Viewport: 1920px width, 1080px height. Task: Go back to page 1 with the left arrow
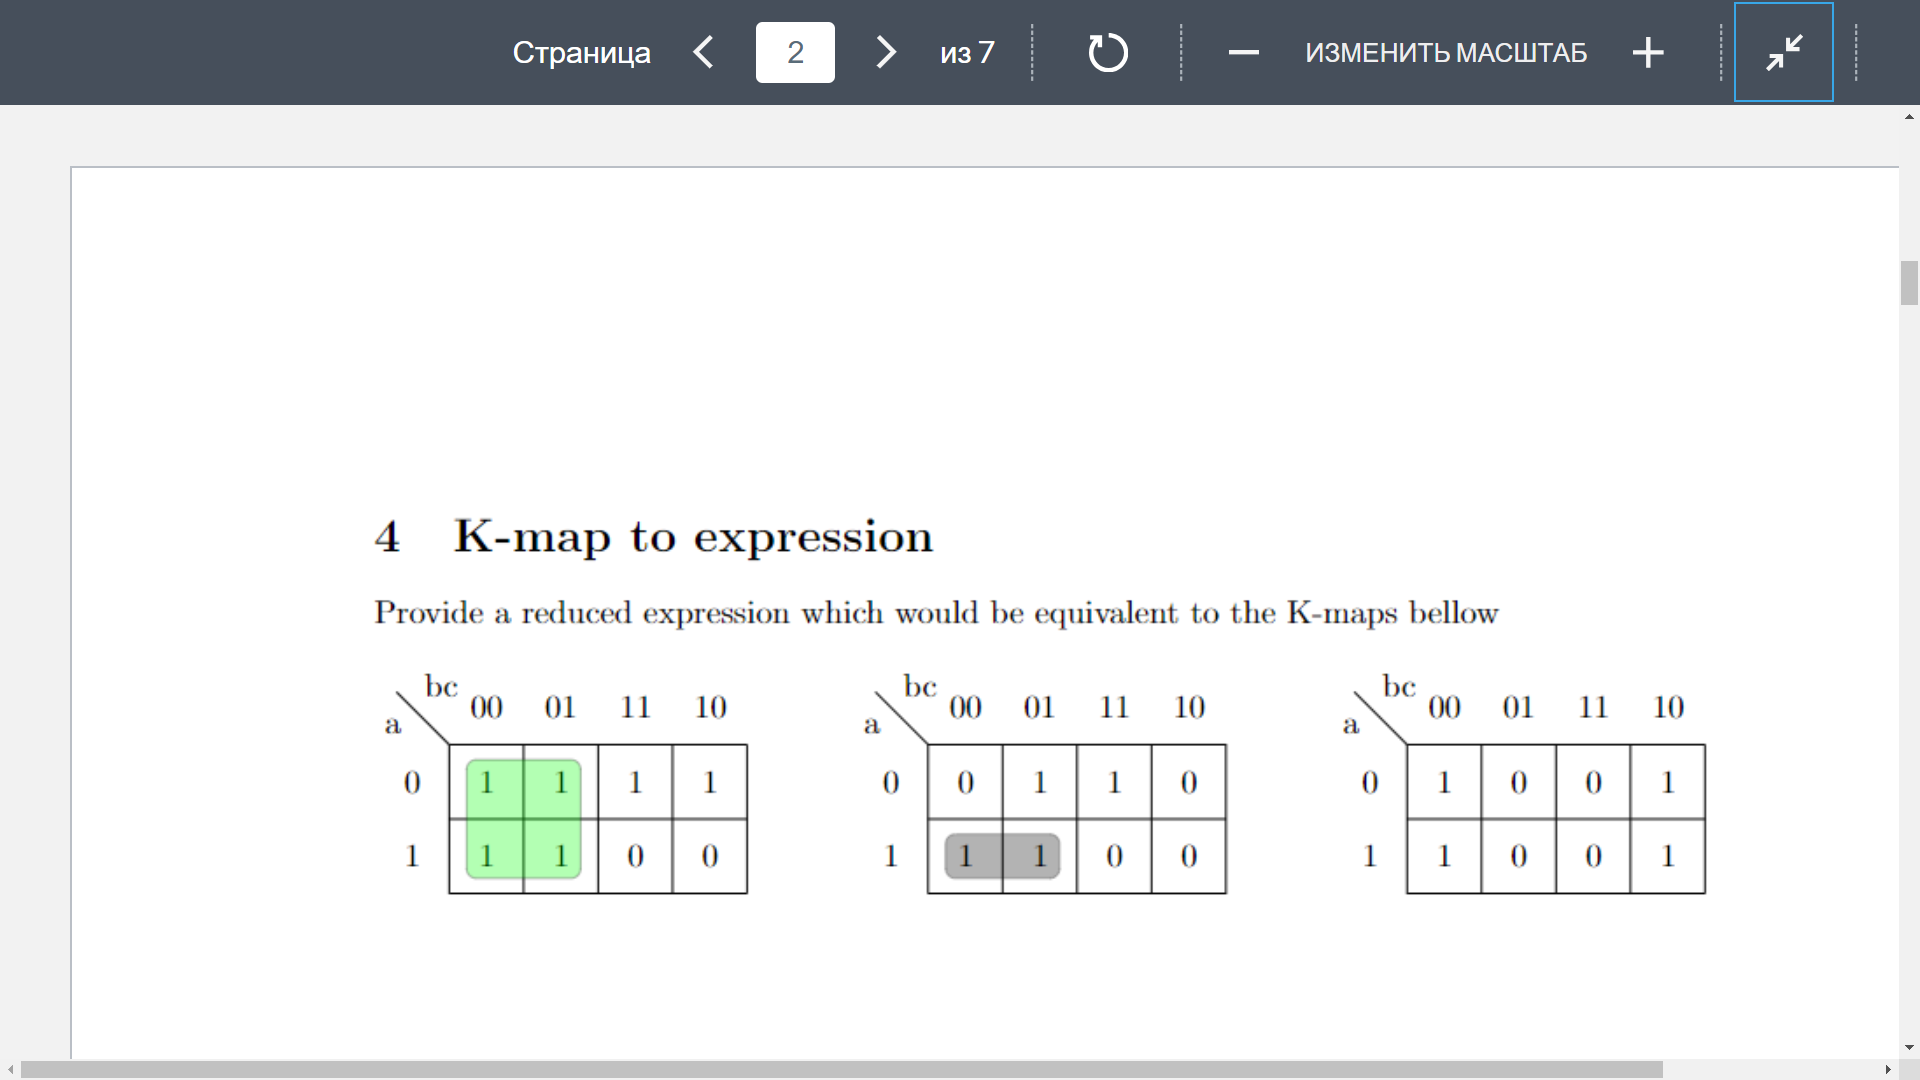[703, 53]
